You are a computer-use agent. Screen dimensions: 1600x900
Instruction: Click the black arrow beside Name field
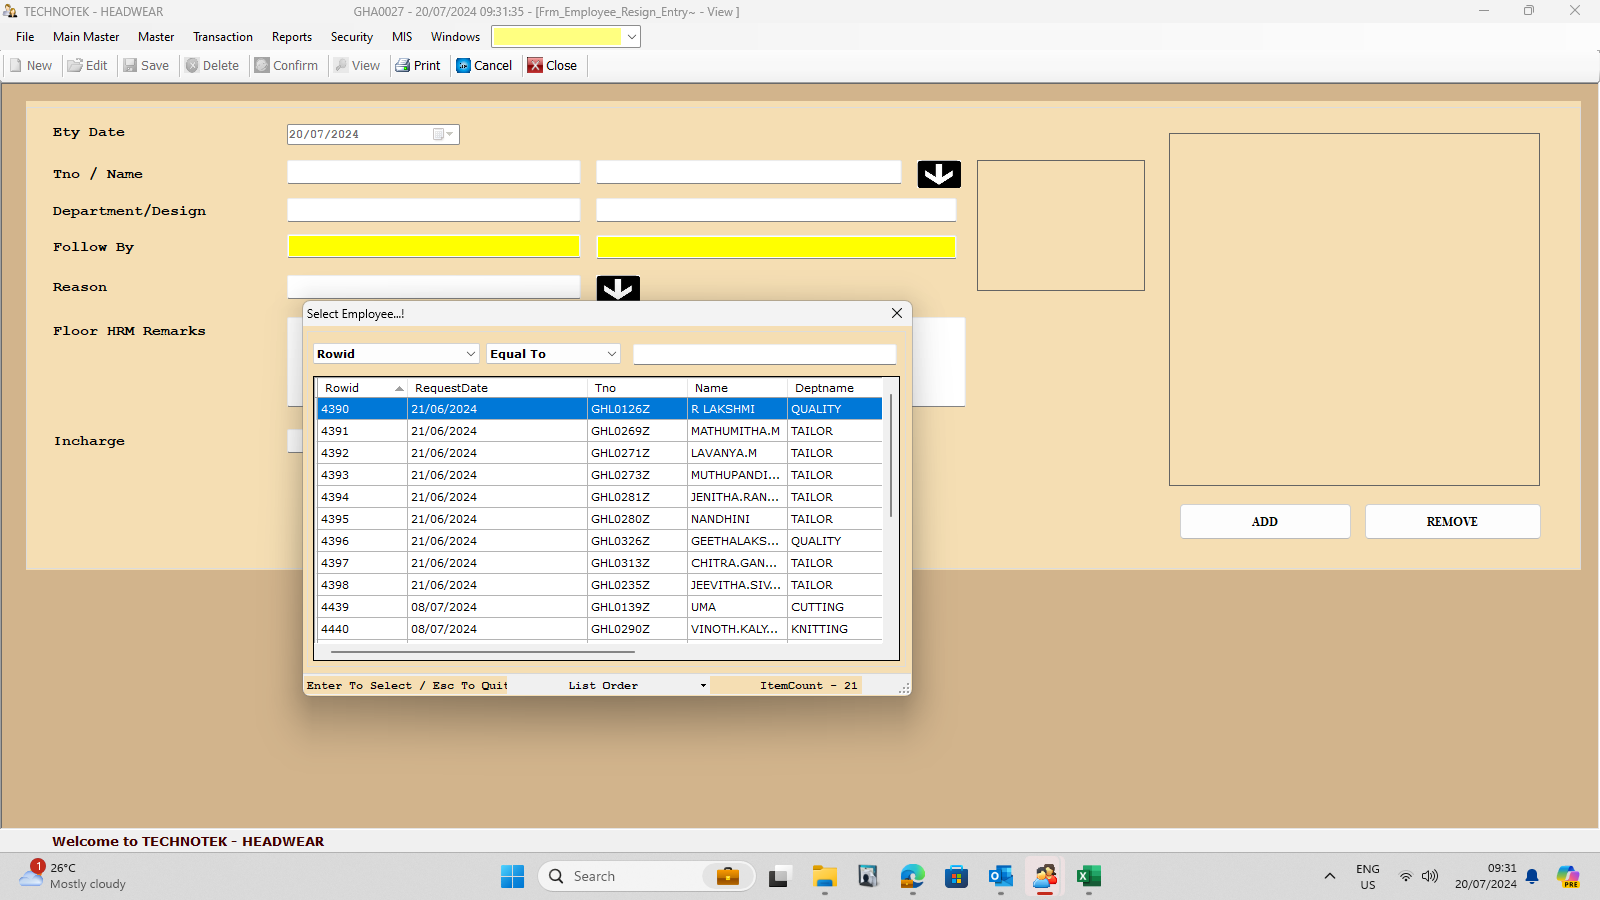click(x=939, y=174)
